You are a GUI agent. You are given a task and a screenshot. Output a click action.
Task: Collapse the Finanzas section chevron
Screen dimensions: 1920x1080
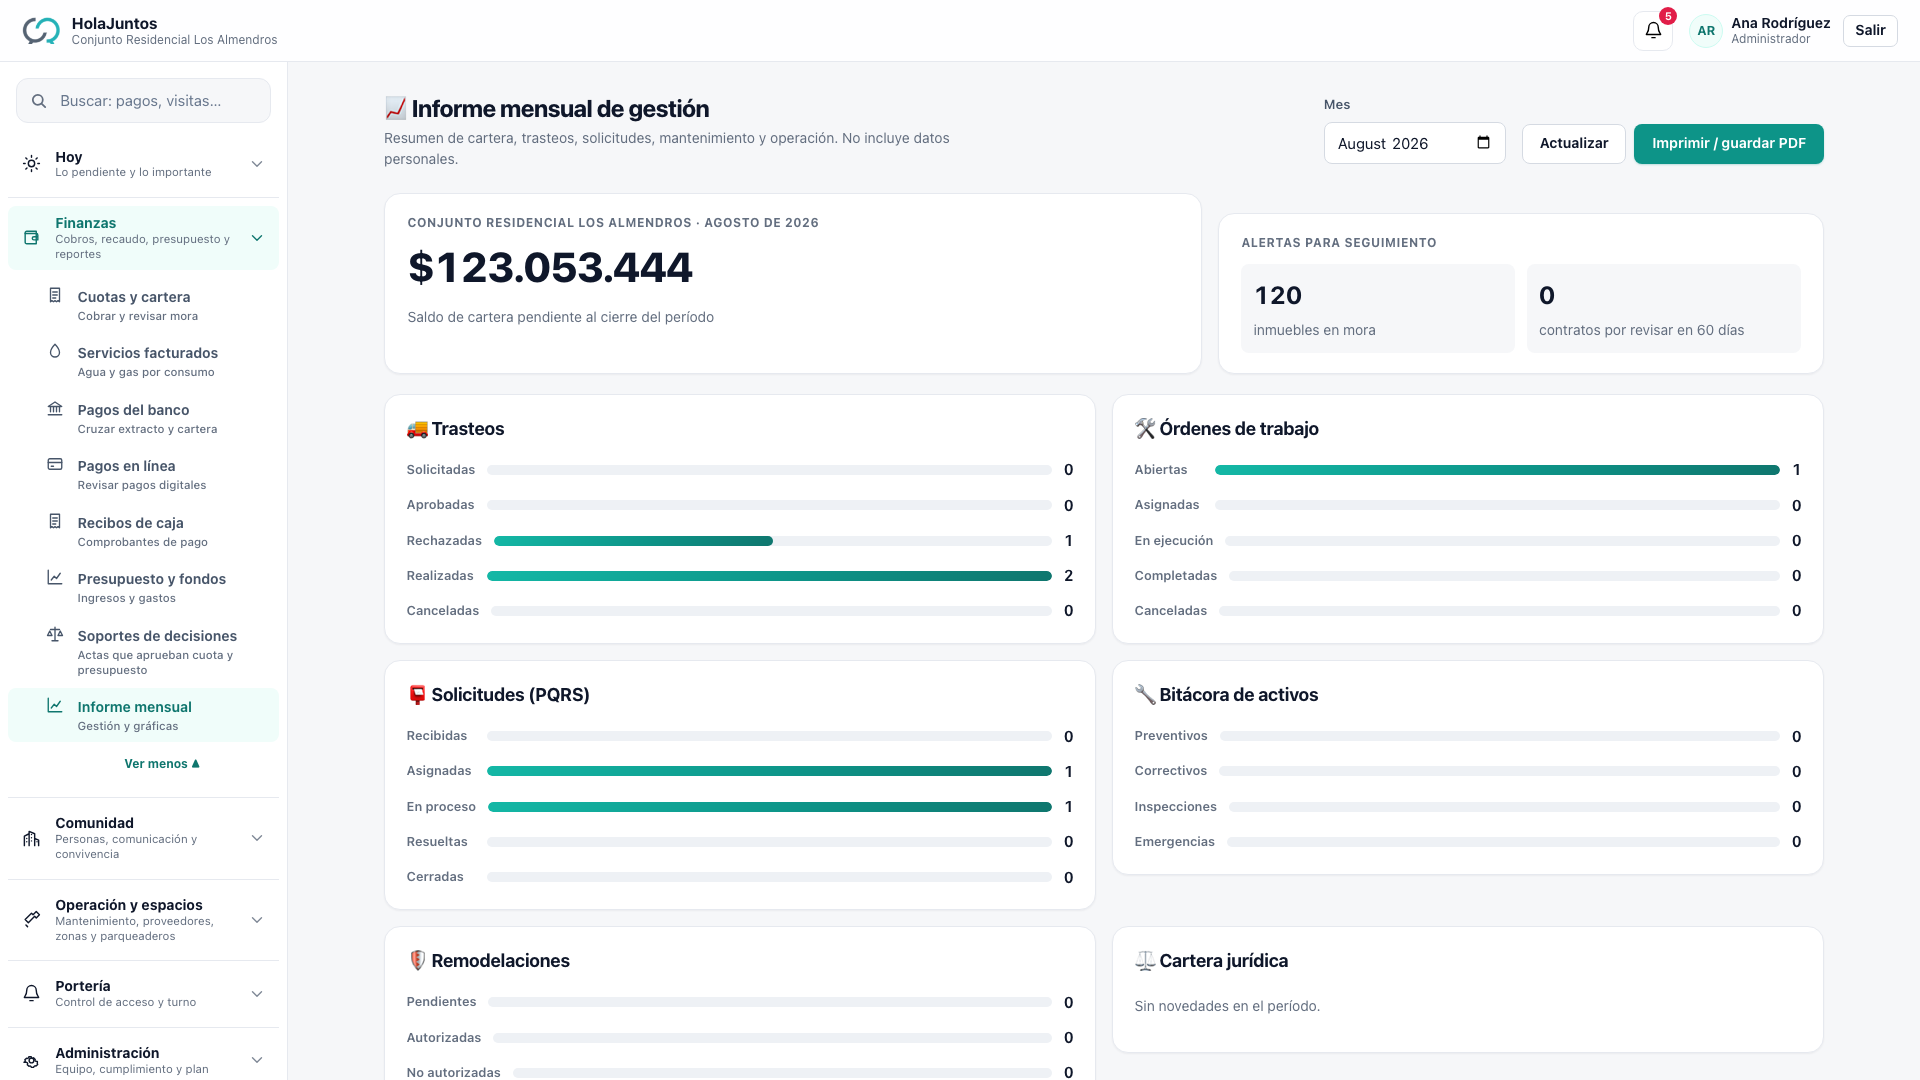(x=257, y=238)
